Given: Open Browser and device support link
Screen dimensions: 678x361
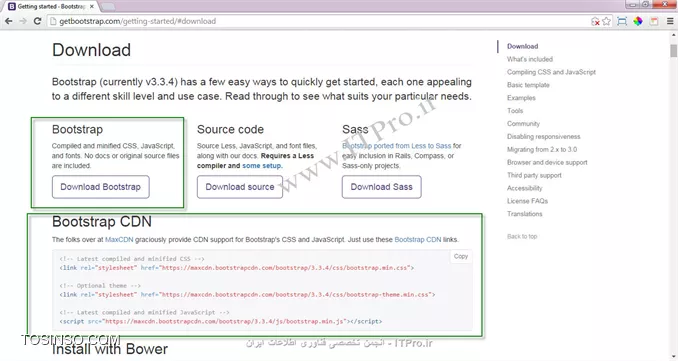Looking at the screenshot, I should click(547, 163).
